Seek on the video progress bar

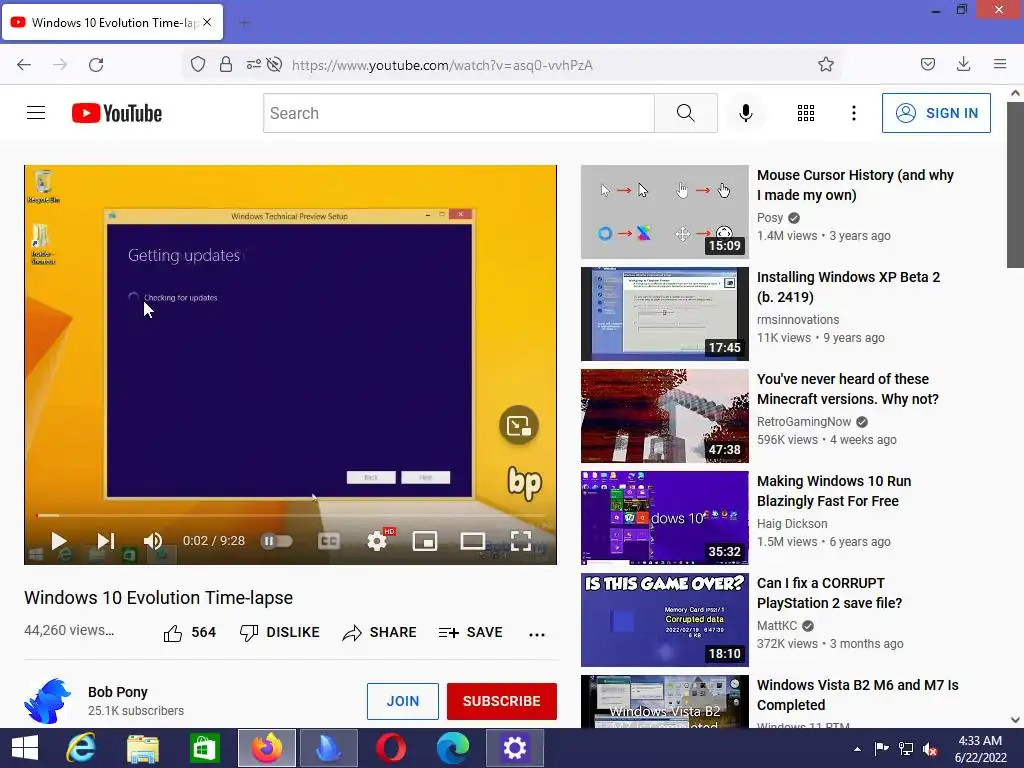[x=291, y=515]
